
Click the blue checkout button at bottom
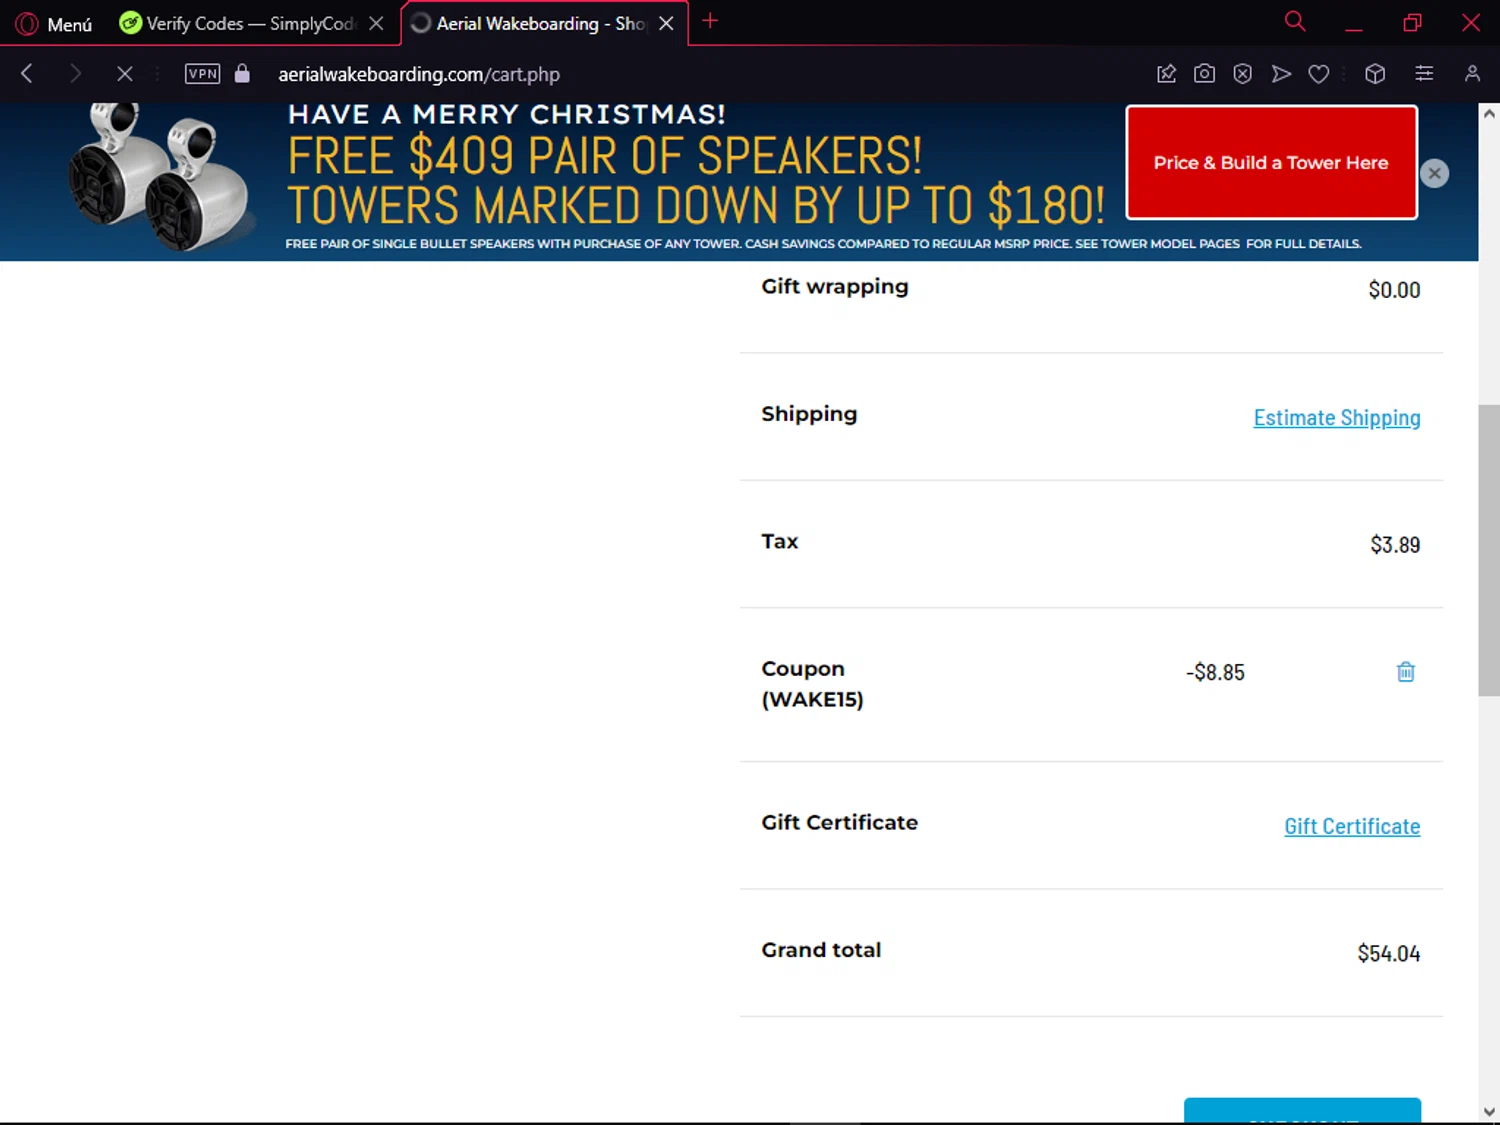click(x=1302, y=1110)
